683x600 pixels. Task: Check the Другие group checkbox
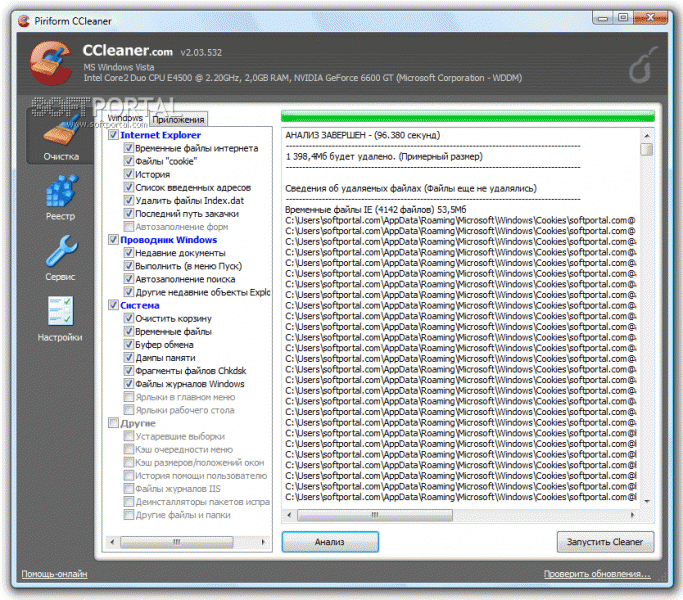113,423
